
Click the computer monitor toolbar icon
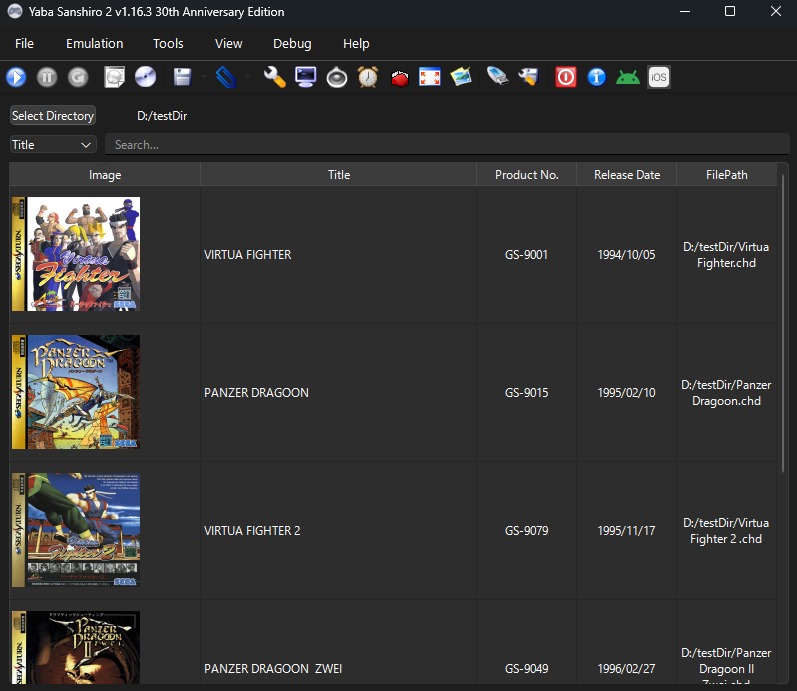[x=305, y=77]
